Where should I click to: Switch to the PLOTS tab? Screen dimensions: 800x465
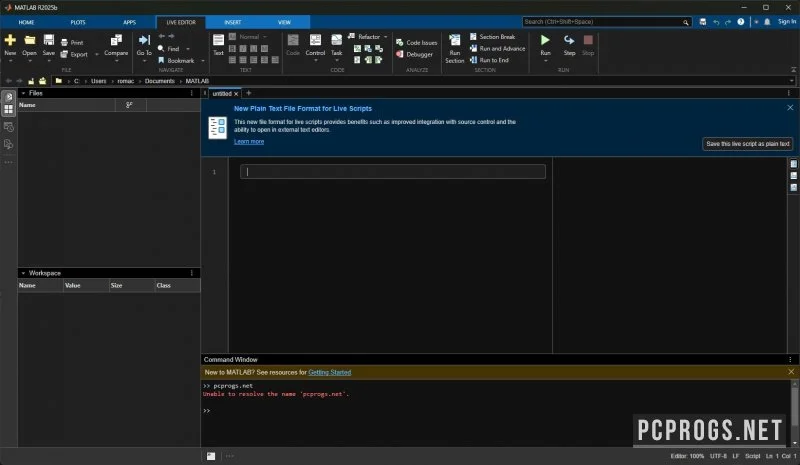click(x=78, y=22)
